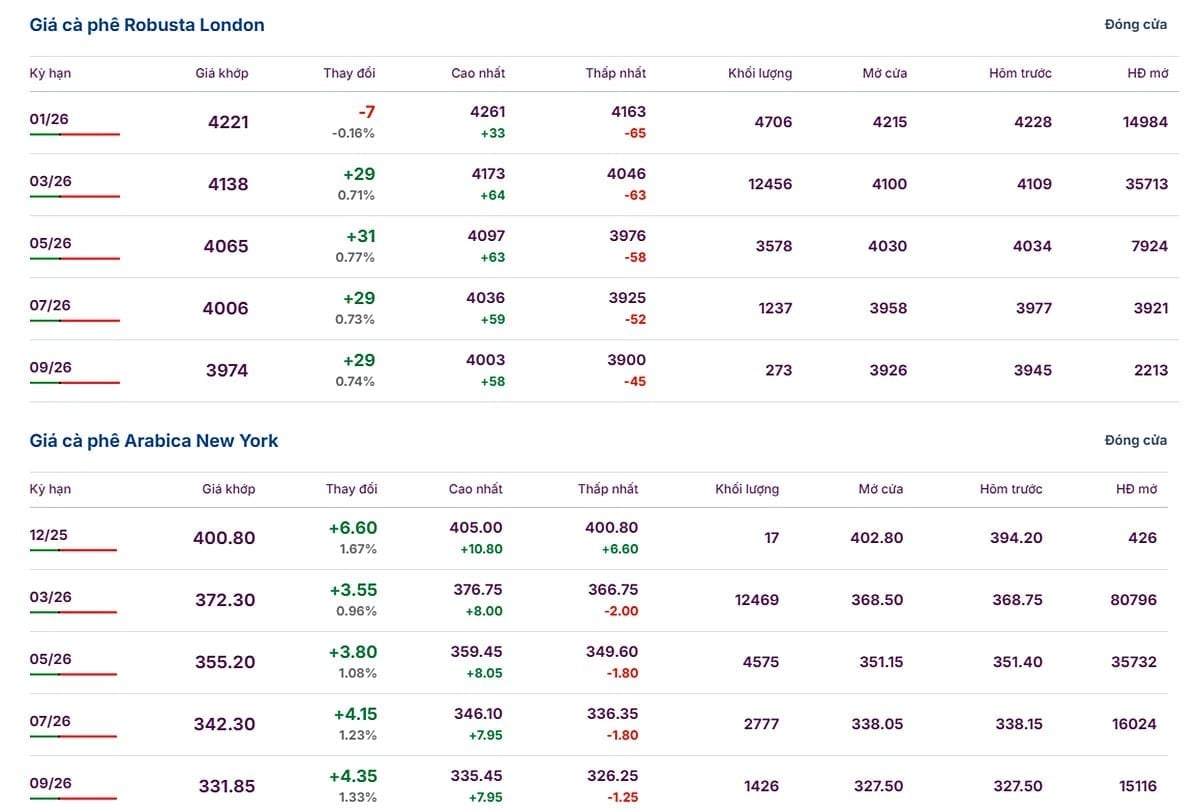Open the Robusta 05/26 contract priced 4065
1200x811 pixels.
pyautogui.click(x=50, y=243)
